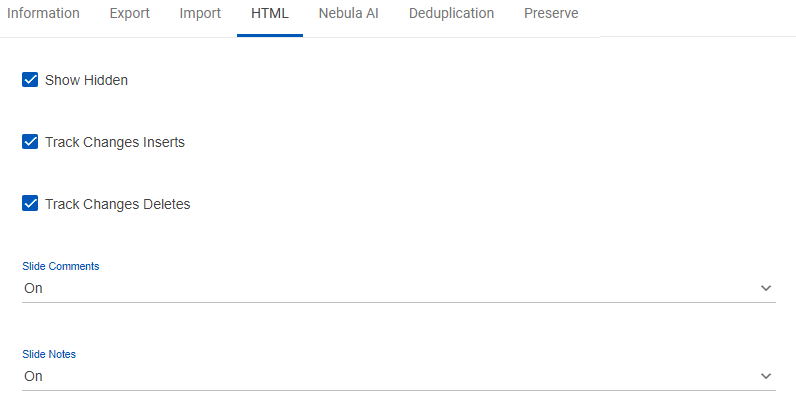Click the blue "Slide Comments" field label
Viewport: 796px width, 410px height.
pos(61,266)
